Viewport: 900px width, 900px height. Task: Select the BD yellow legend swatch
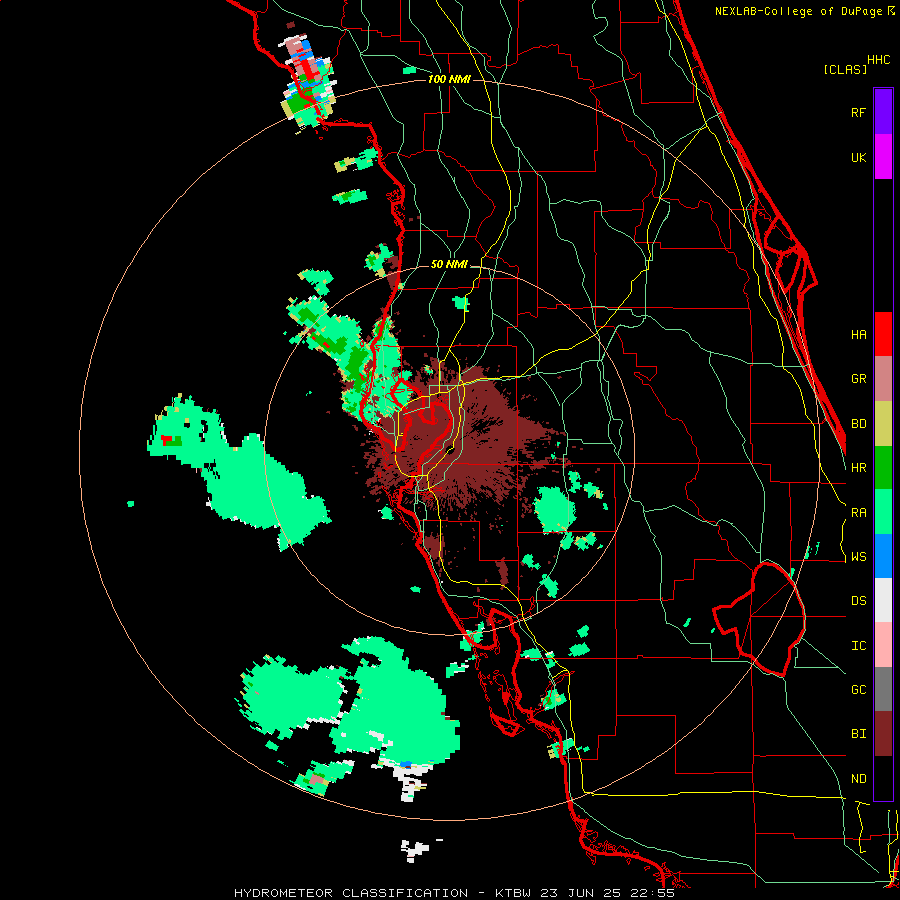pyautogui.click(x=883, y=424)
